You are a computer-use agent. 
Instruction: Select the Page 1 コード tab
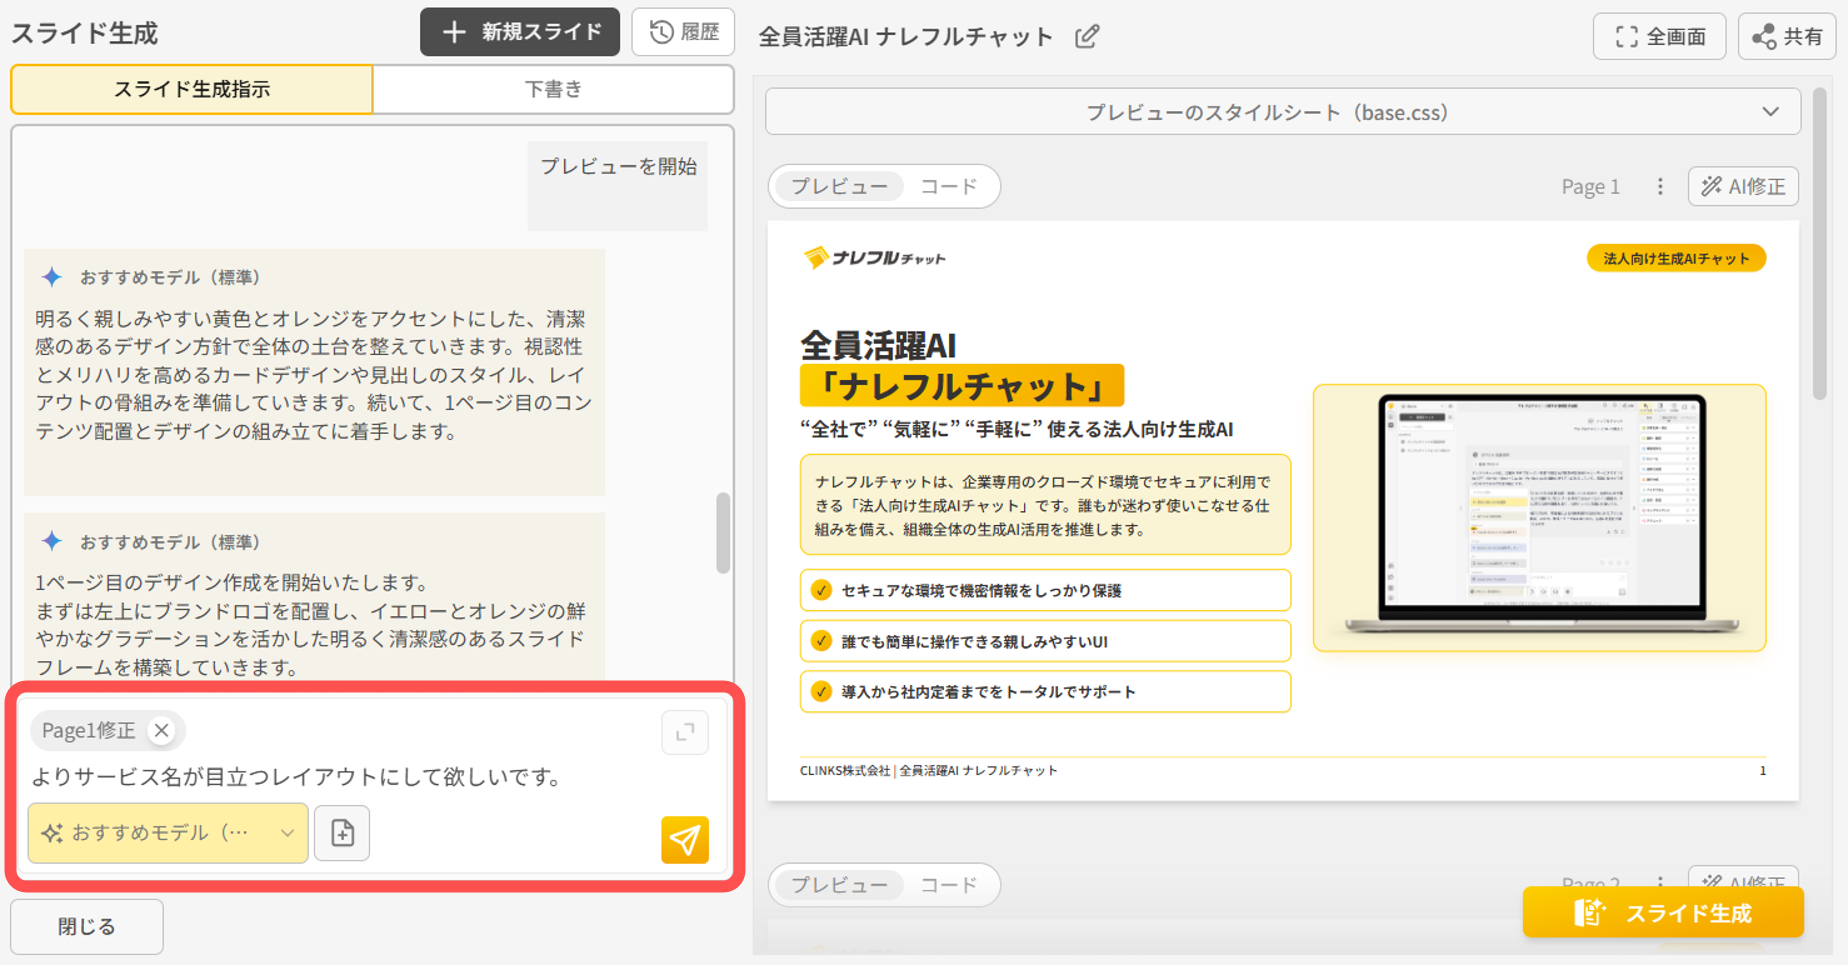948,186
